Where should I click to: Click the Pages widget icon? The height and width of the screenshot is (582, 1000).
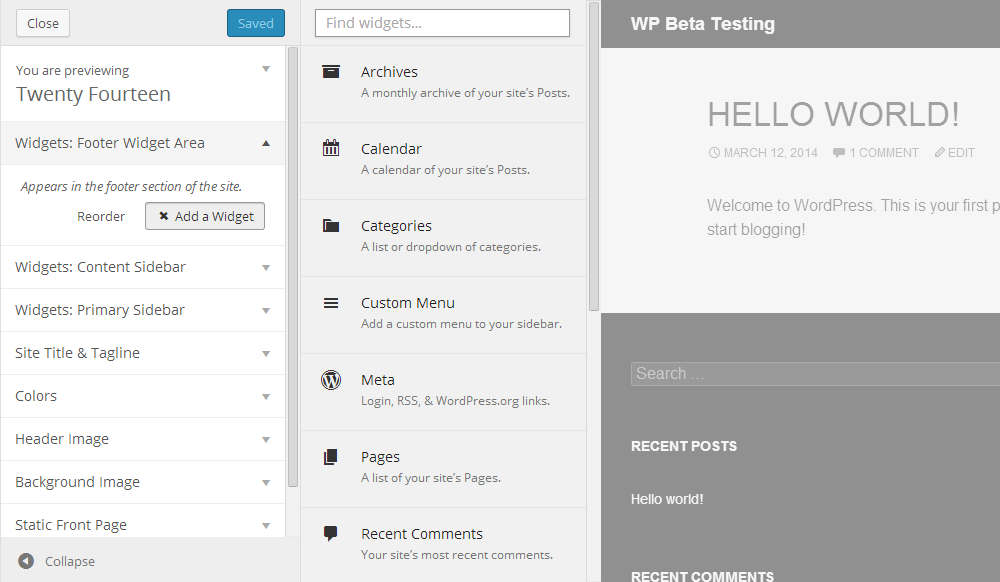[331, 457]
